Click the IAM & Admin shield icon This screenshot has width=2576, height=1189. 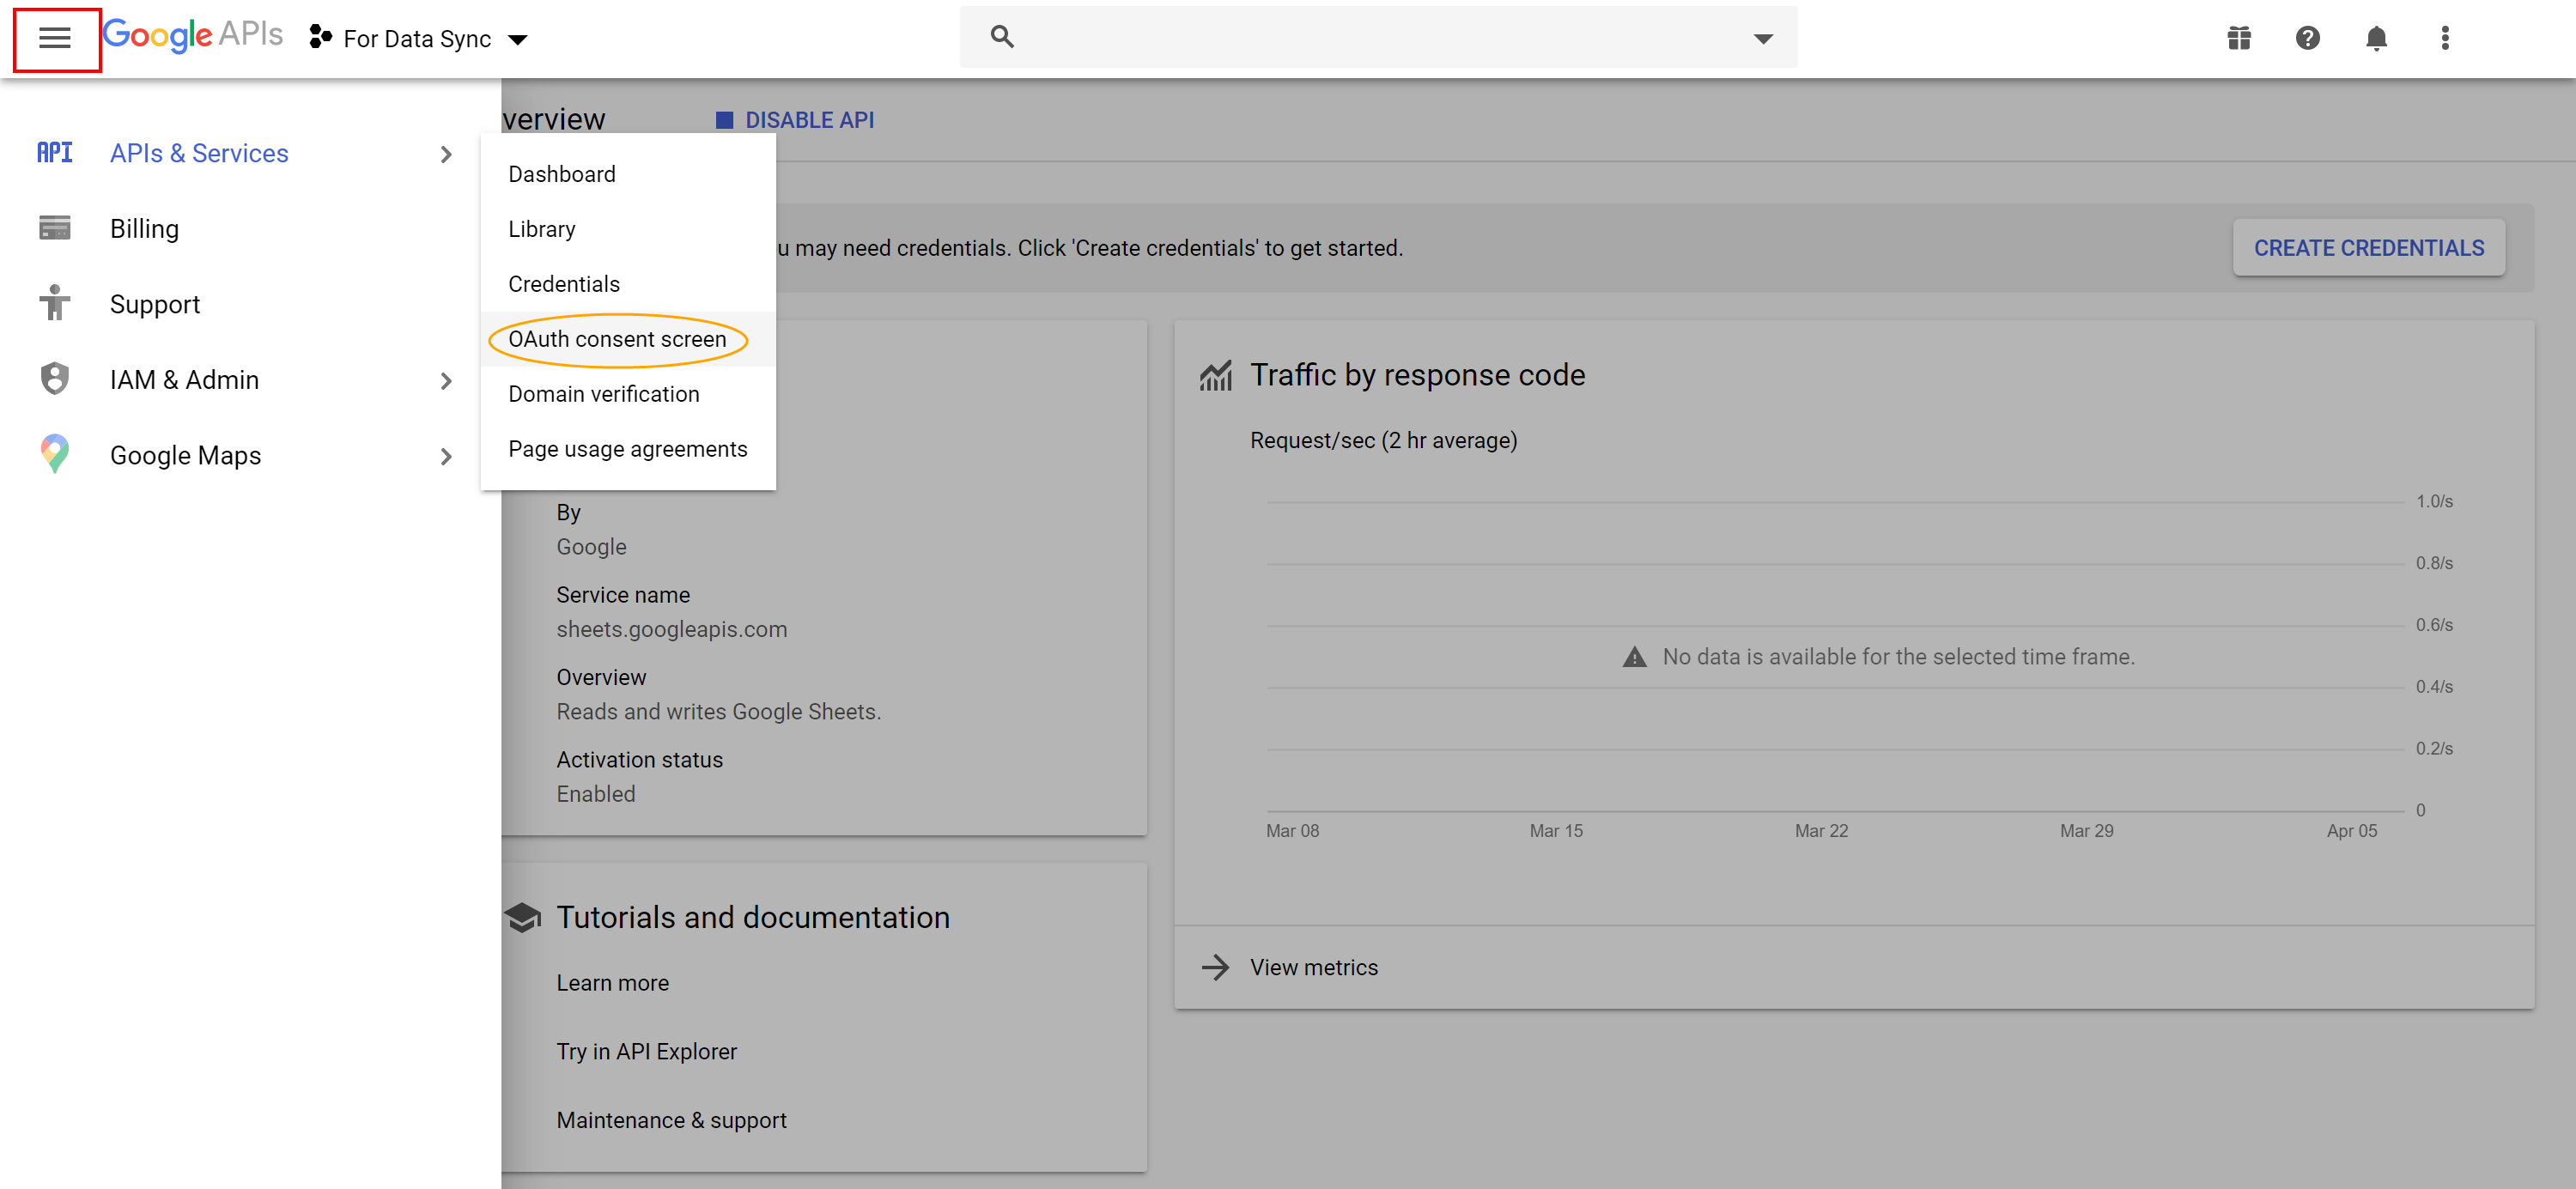point(55,379)
